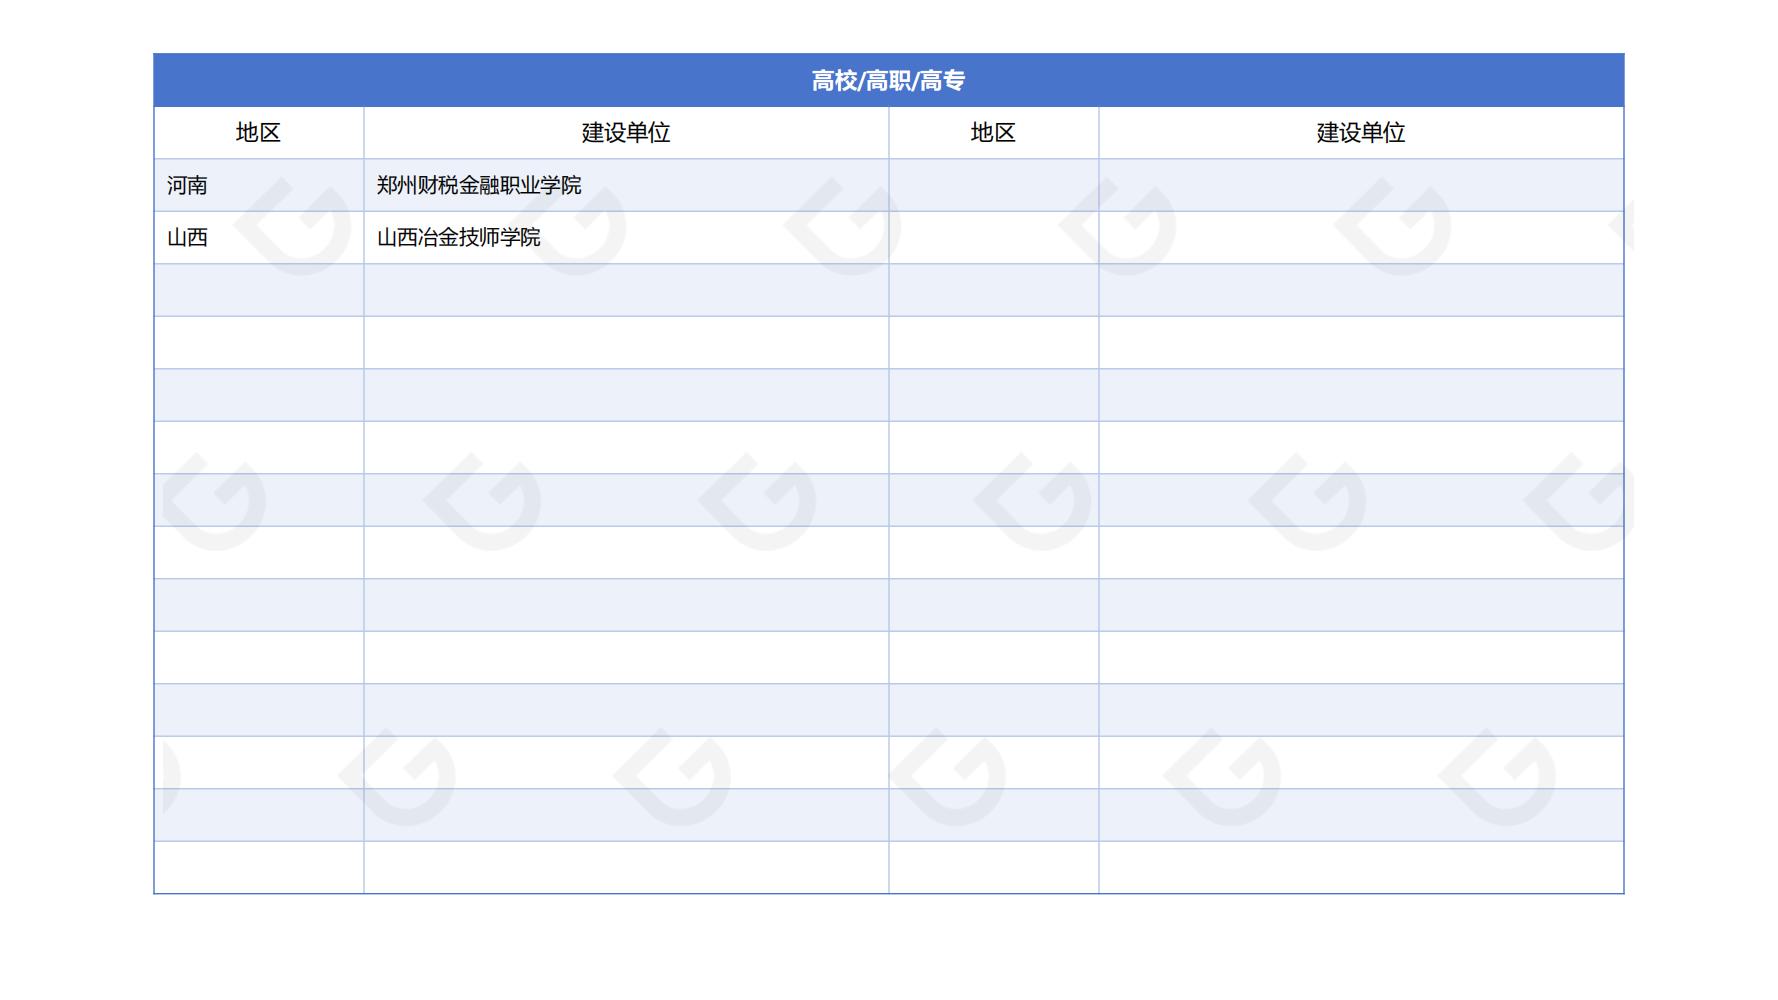Click empty cell directly right of 郑州财税金融职业学院
The width and height of the screenshot is (1778, 1000).
993,185
